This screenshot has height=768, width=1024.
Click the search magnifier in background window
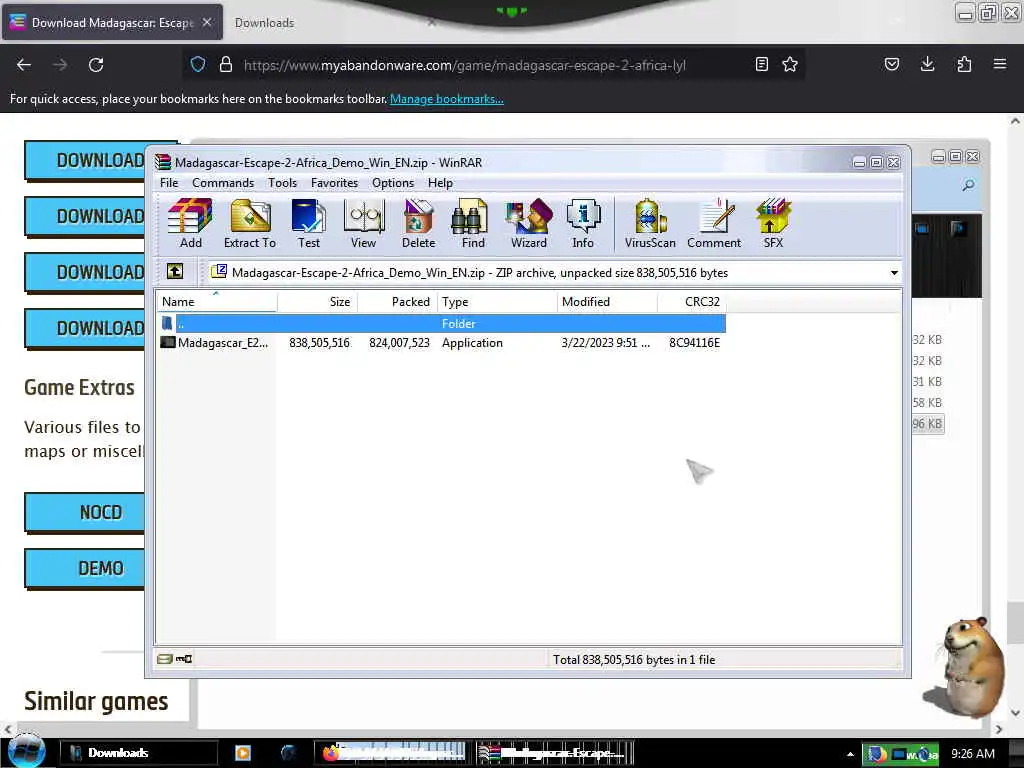coord(968,185)
